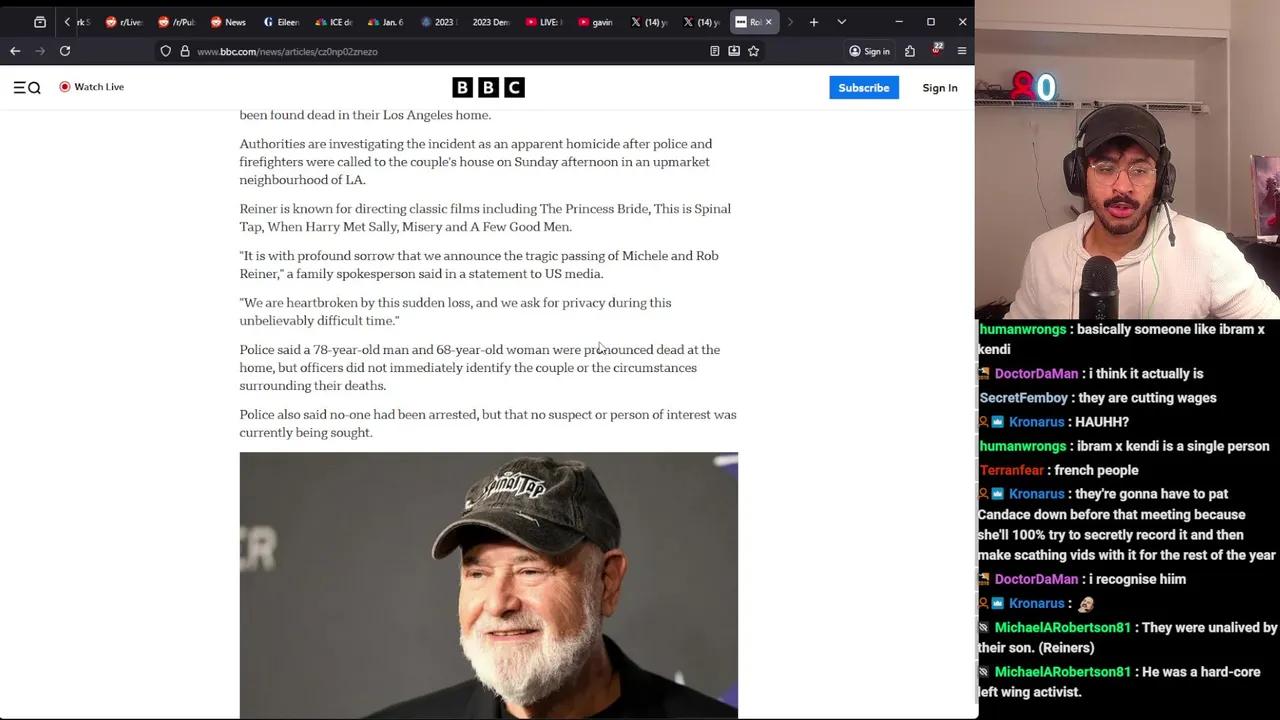Screen dimensions: 1280x720
Task: Click the blue Subscribe button
Action: coord(863,88)
